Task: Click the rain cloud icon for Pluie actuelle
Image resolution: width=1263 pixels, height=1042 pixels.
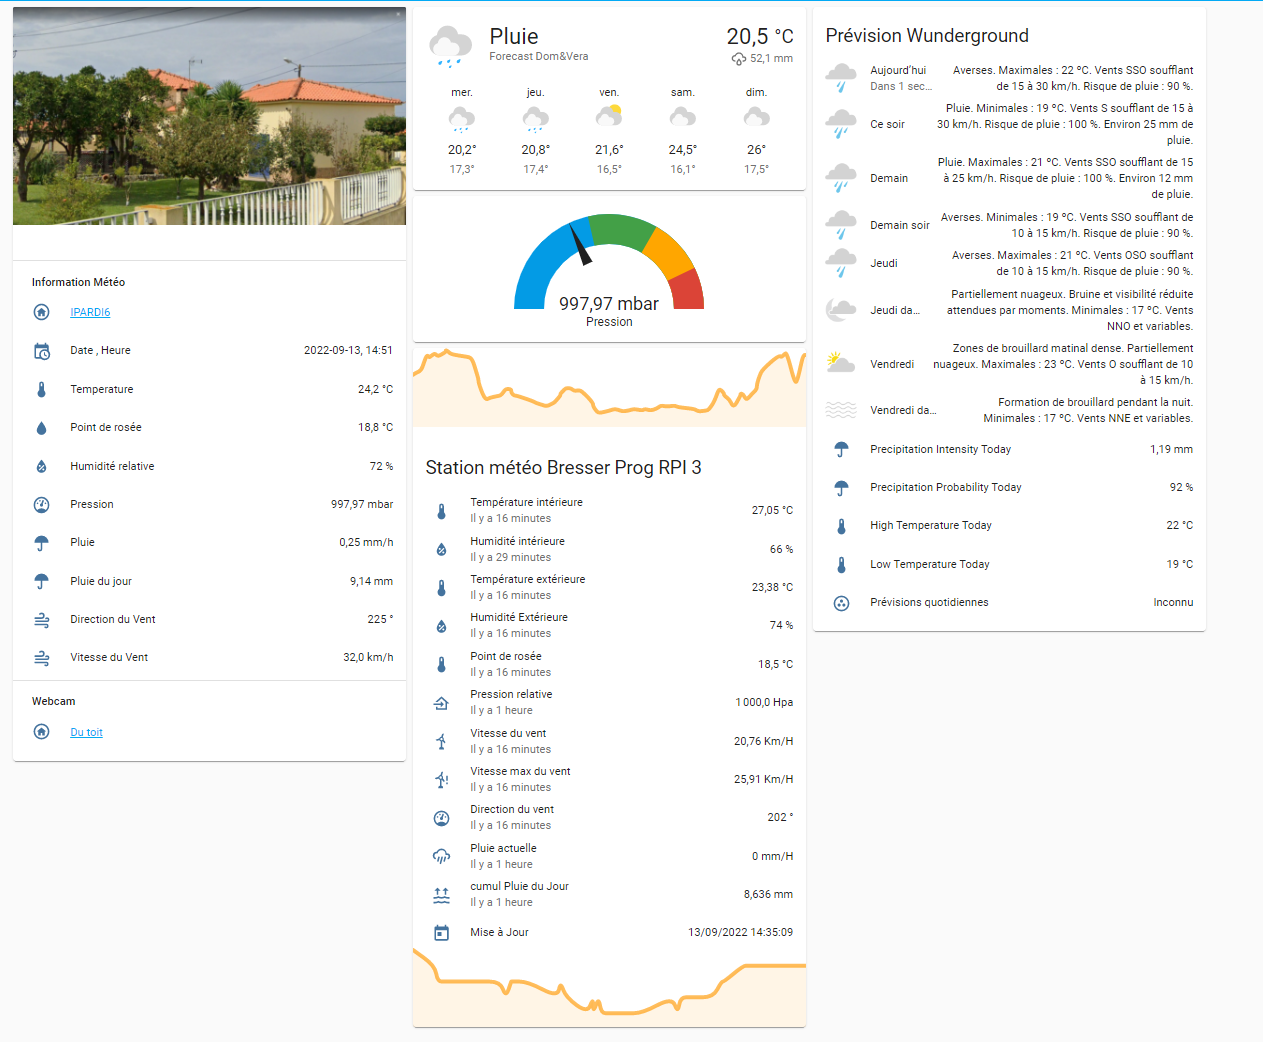Action: click(441, 856)
